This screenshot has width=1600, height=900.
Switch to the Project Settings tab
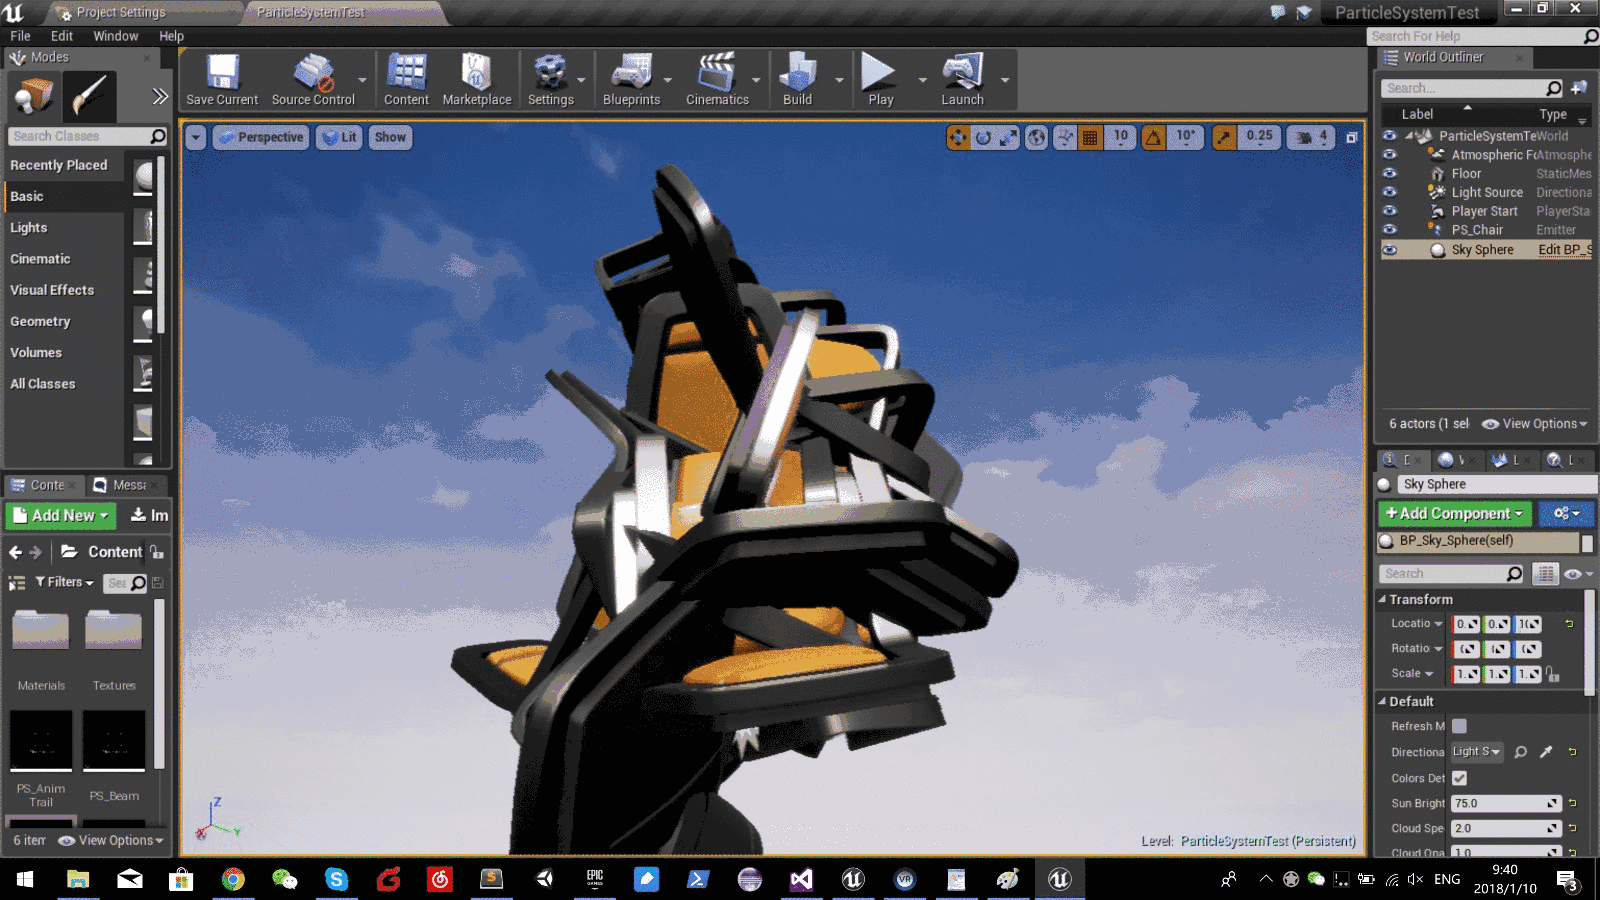point(120,12)
